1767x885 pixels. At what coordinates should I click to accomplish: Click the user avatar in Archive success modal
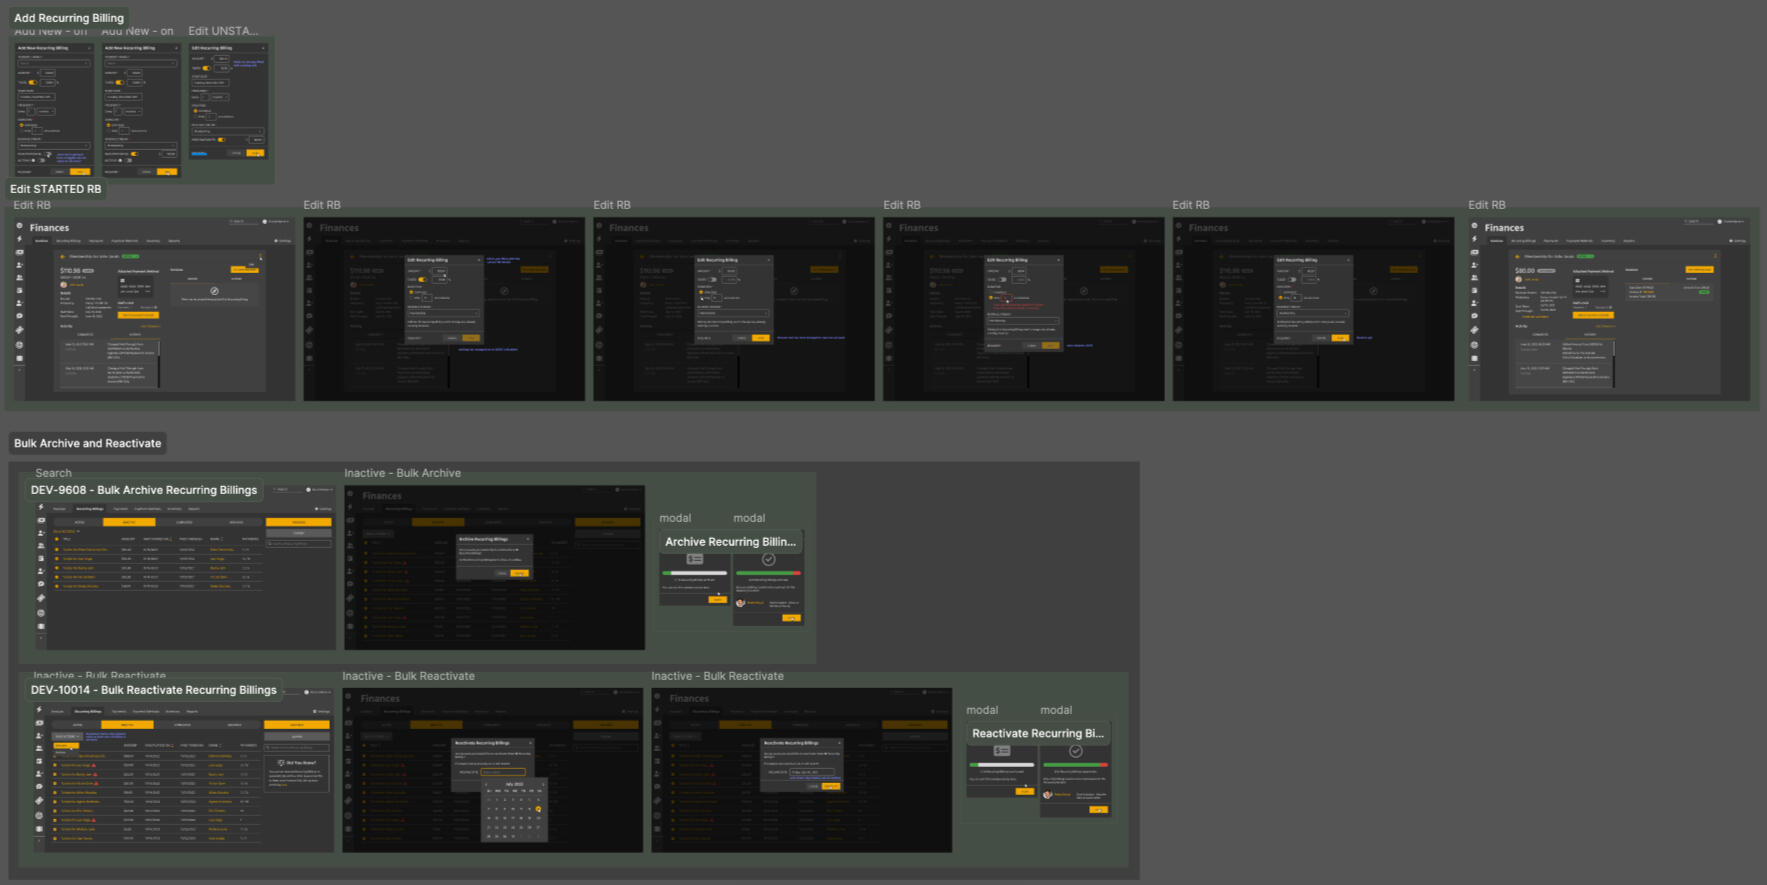coord(741,603)
